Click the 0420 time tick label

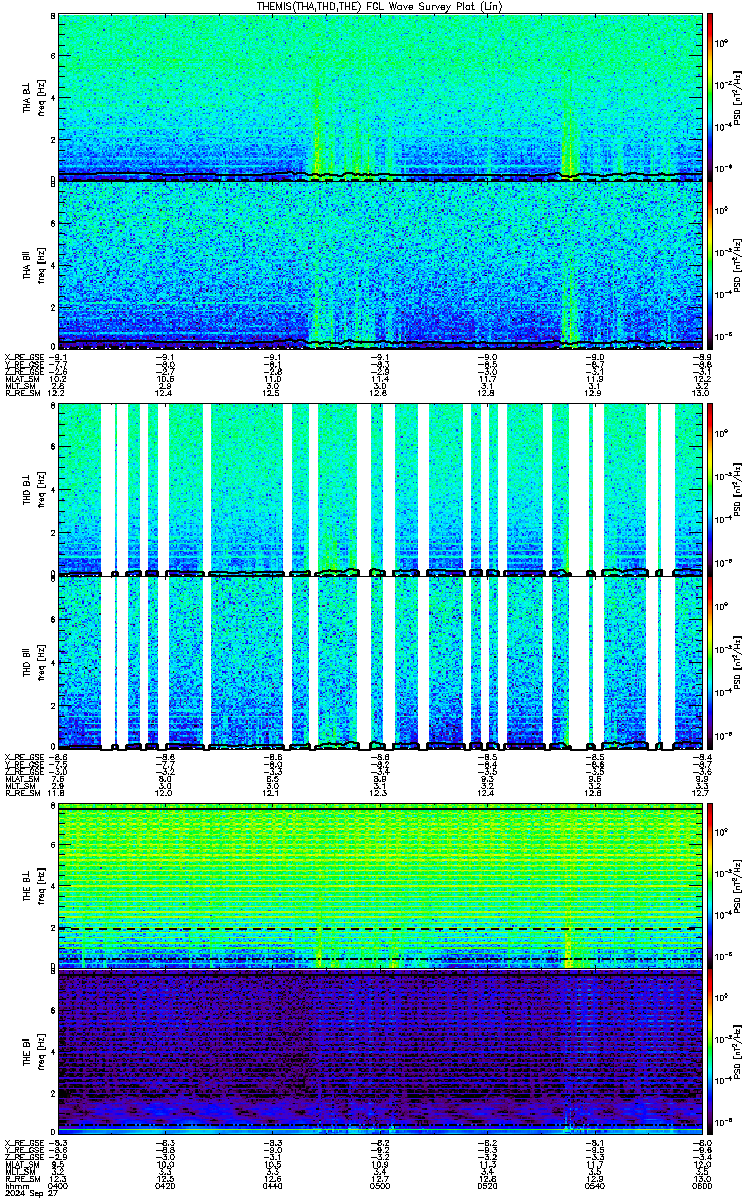pyautogui.click(x=166, y=1186)
